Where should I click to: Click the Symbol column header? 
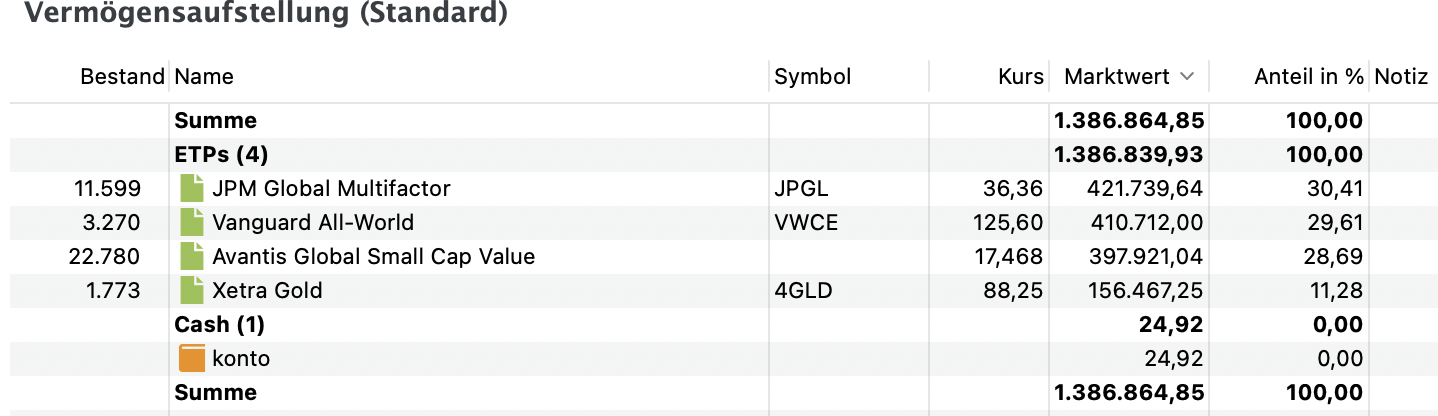pyautogui.click(x=812, y=77)
